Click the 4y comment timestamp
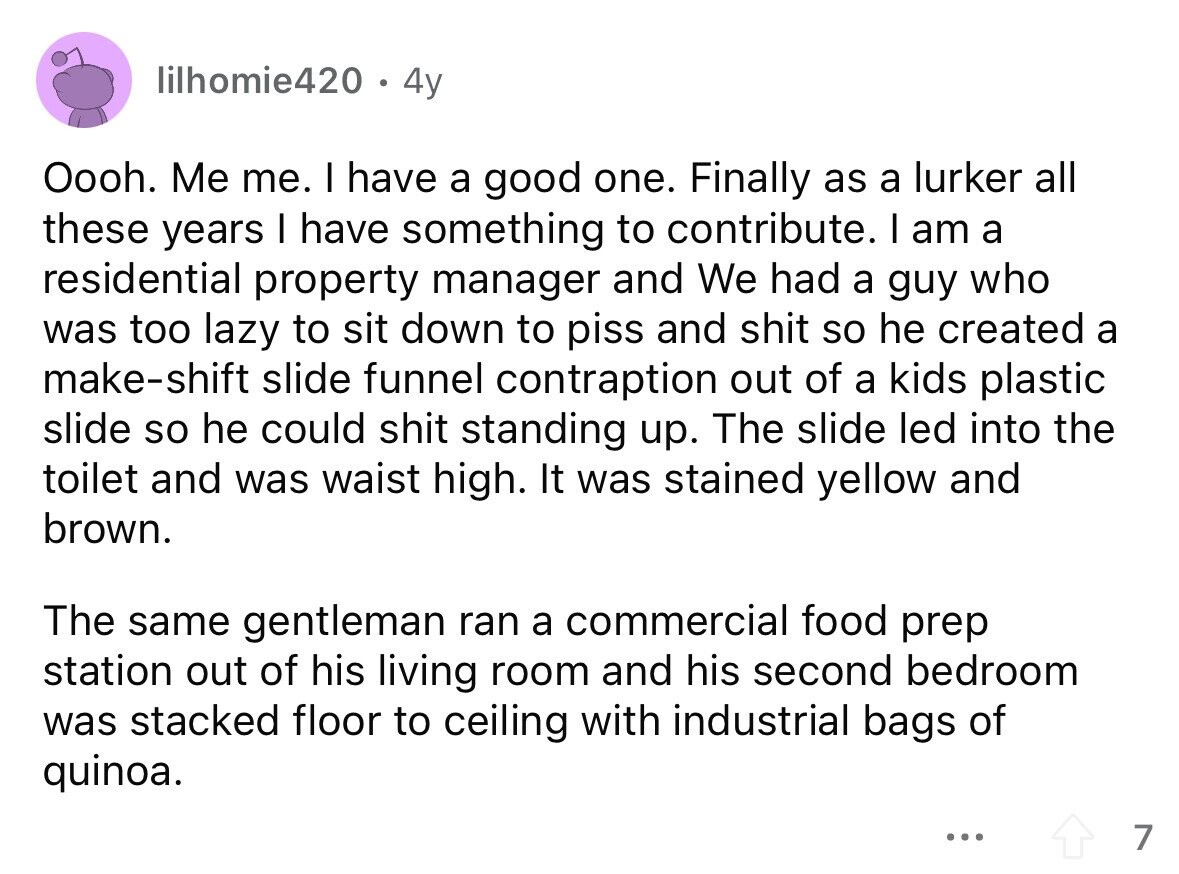This screenshot has height=874, width=1179. pyautogui.click(x=423, y=82)
